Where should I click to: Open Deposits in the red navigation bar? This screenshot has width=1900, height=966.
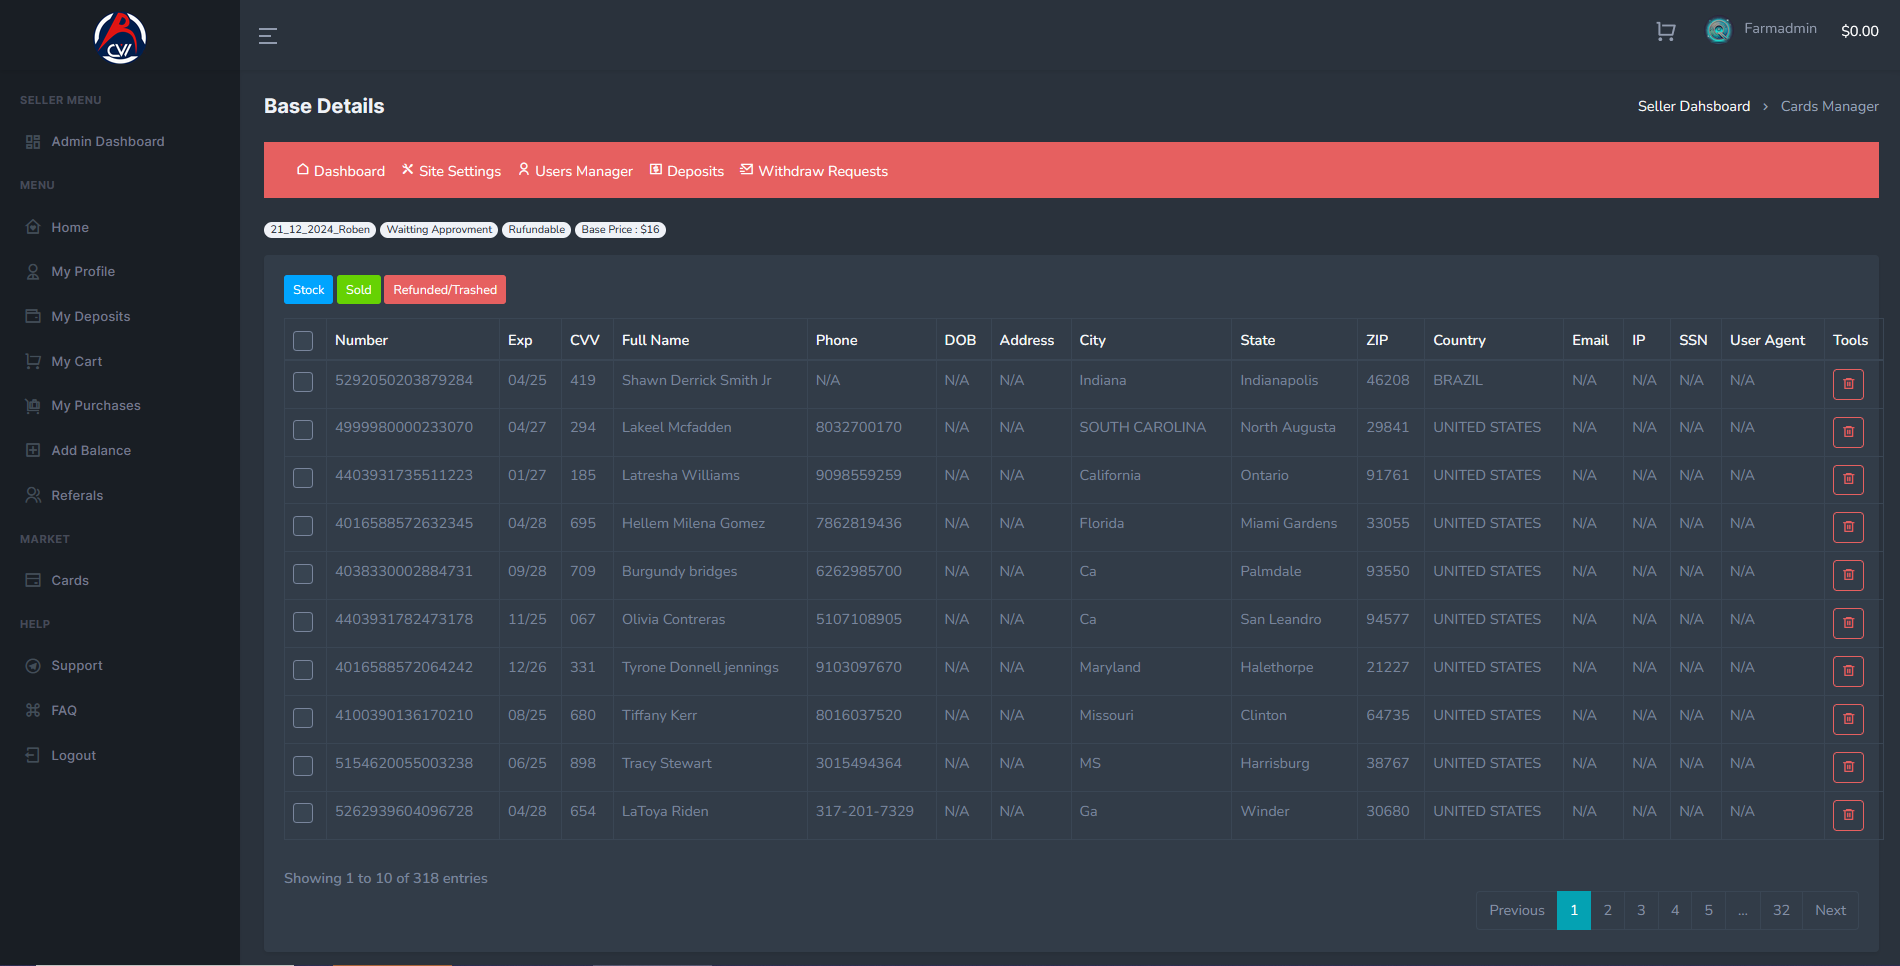click(x=687, y=171)
